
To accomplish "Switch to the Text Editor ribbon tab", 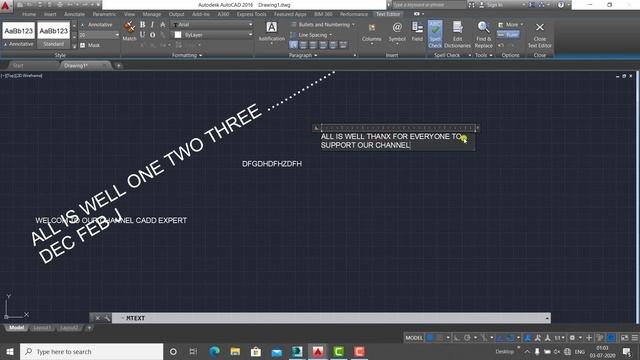I will pos(388,14).
